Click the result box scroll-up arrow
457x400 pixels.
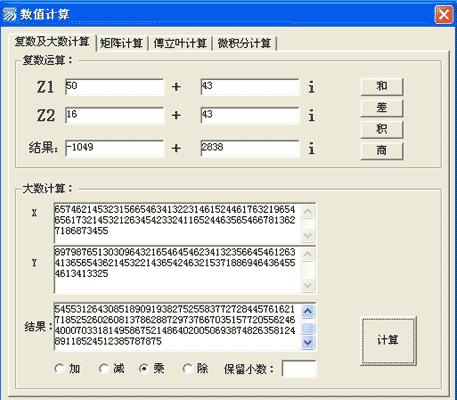click(x=308, y=311)
